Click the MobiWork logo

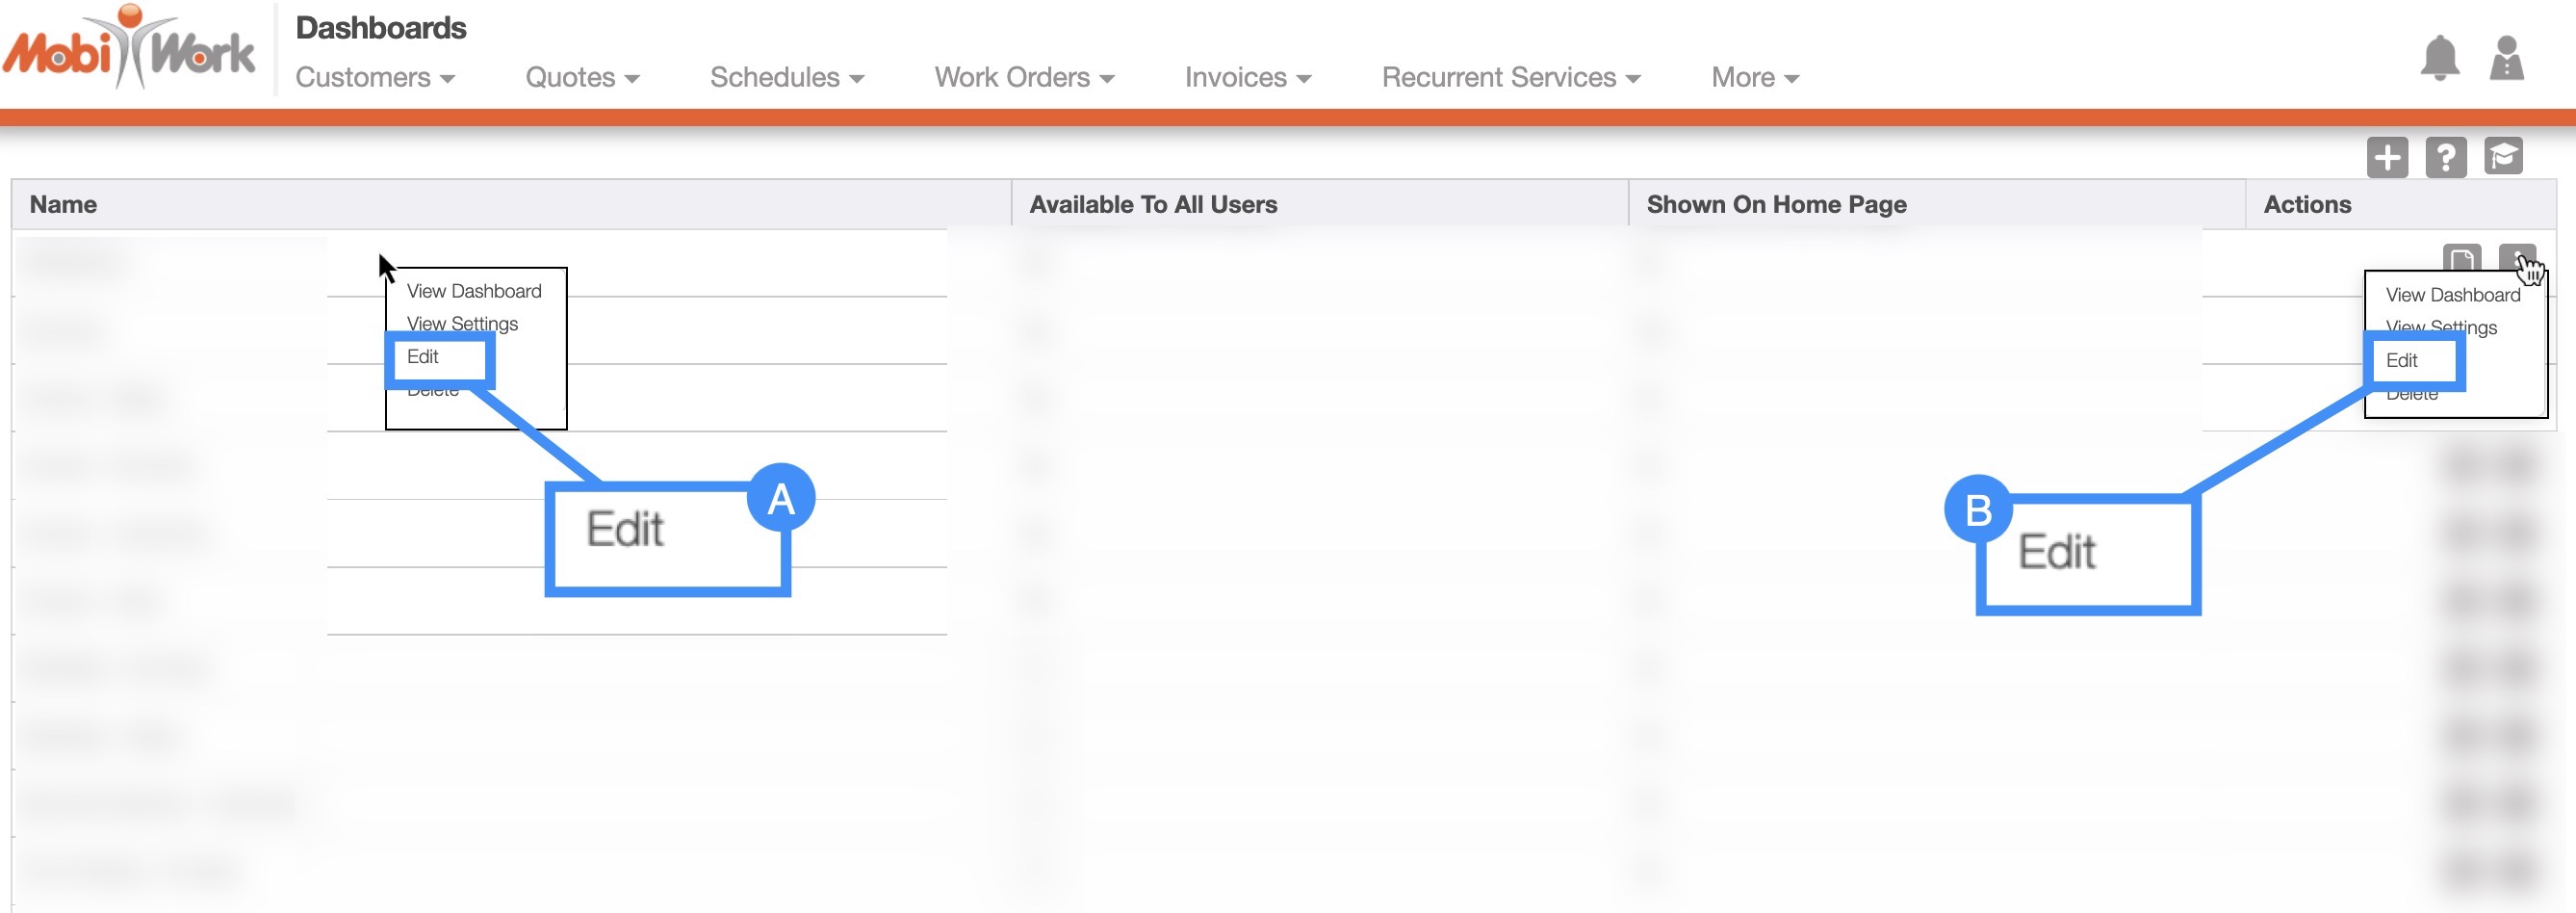(x=130, y=50)
